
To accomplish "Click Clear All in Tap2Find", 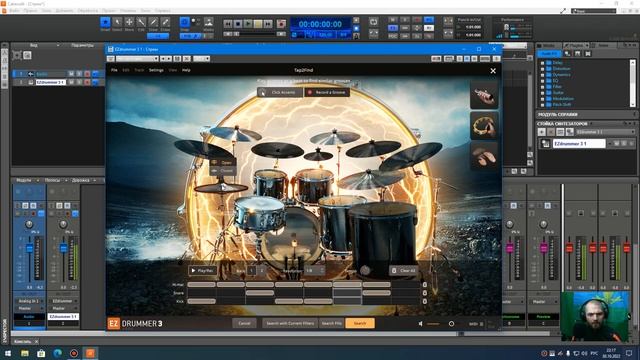I will (x=404, y=271).
